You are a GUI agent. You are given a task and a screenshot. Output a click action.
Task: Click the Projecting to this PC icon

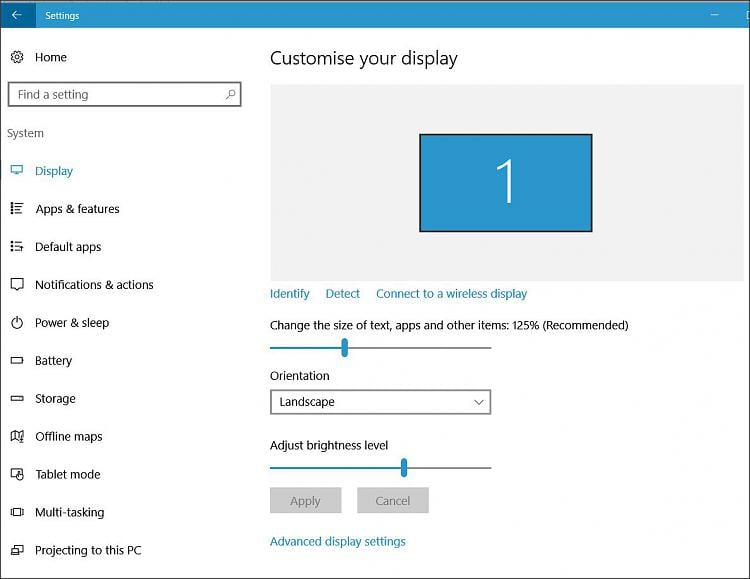(x=17, y=550)
